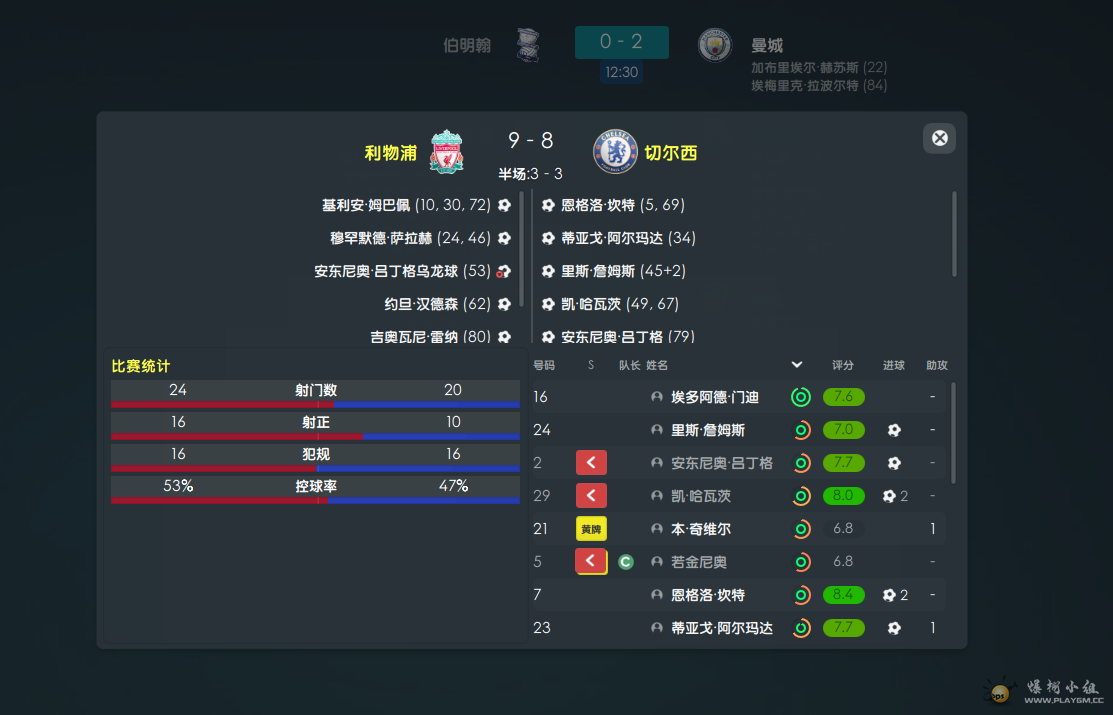
Task: Click the substitution arrow for 凯·哈瓦茨
Action: coord(591,496)
